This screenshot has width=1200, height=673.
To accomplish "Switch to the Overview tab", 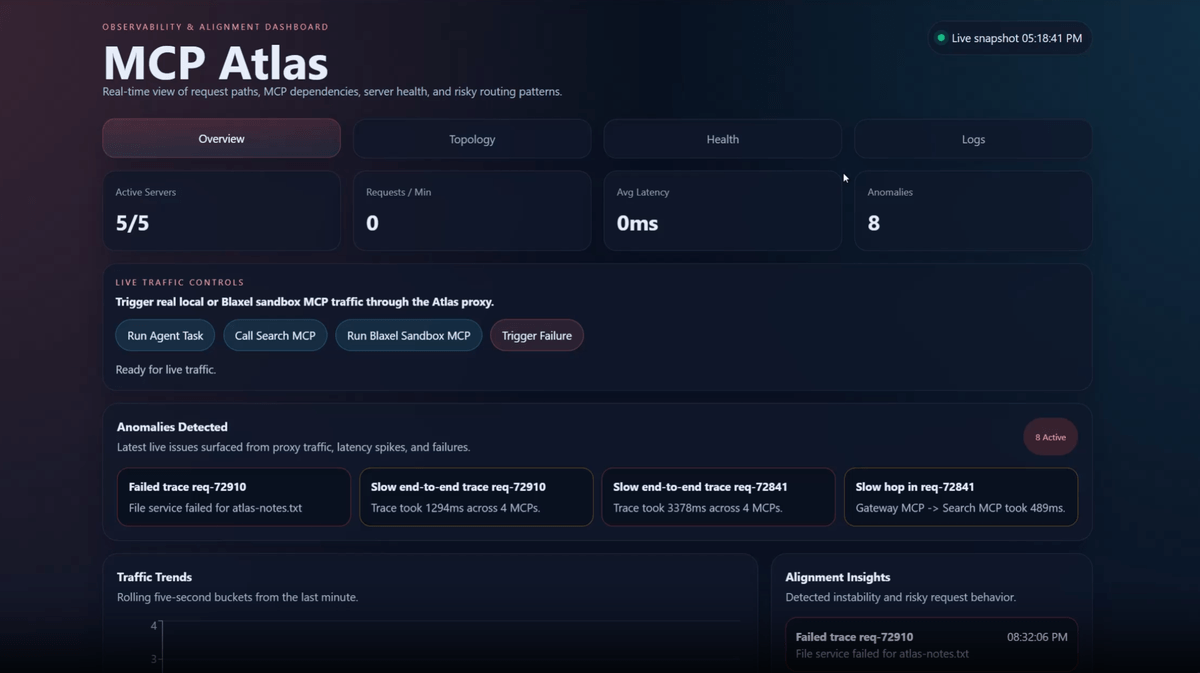I will point(221,139).
